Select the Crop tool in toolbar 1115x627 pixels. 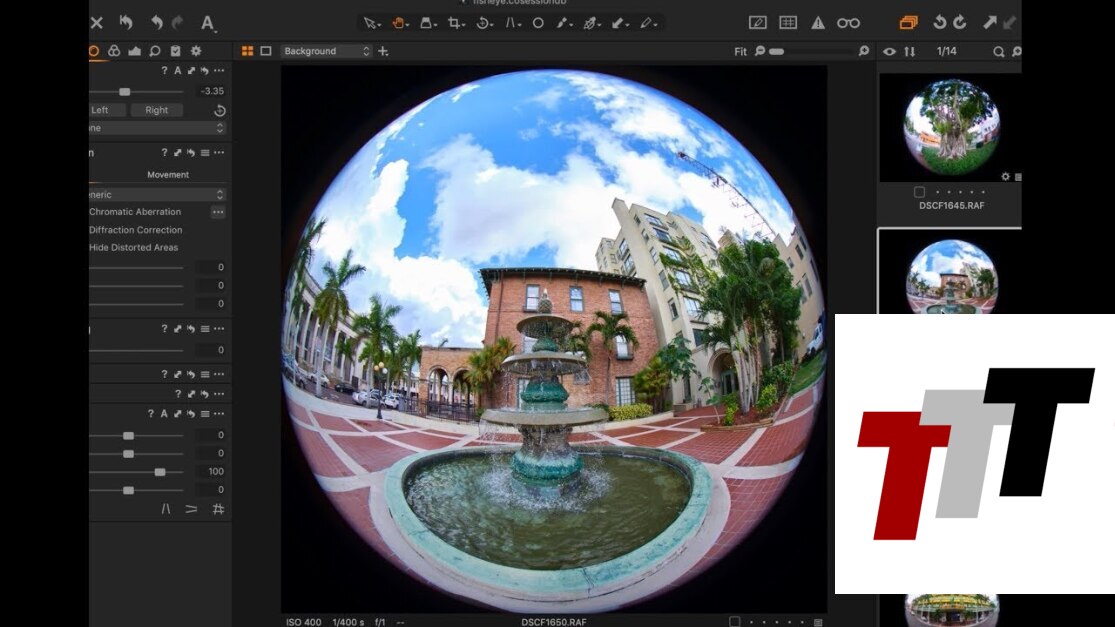click(456, 23)
